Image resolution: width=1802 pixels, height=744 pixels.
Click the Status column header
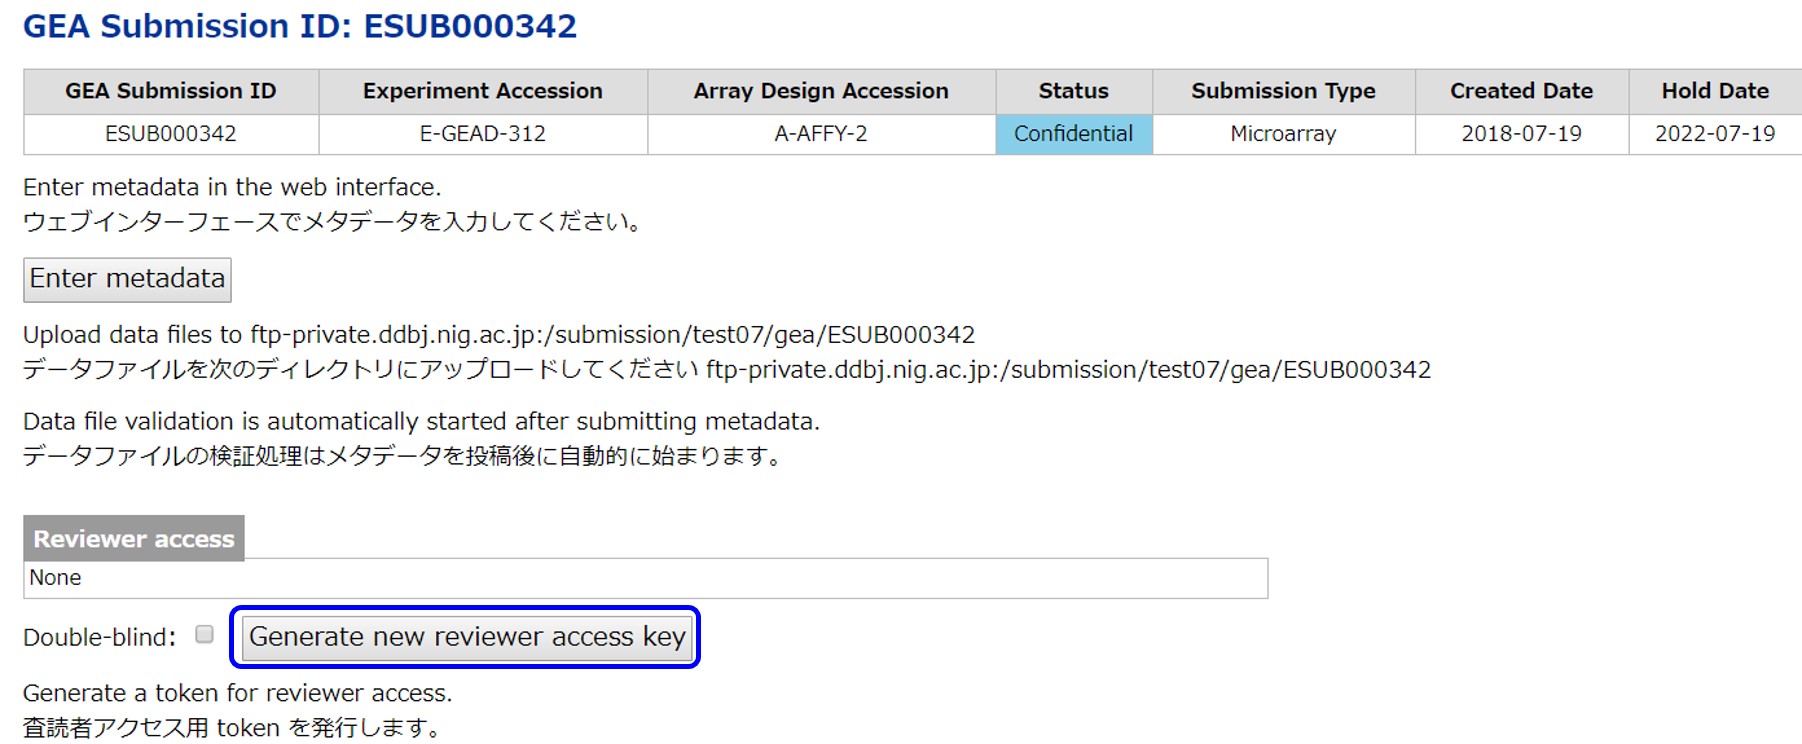click(1073, 91)
